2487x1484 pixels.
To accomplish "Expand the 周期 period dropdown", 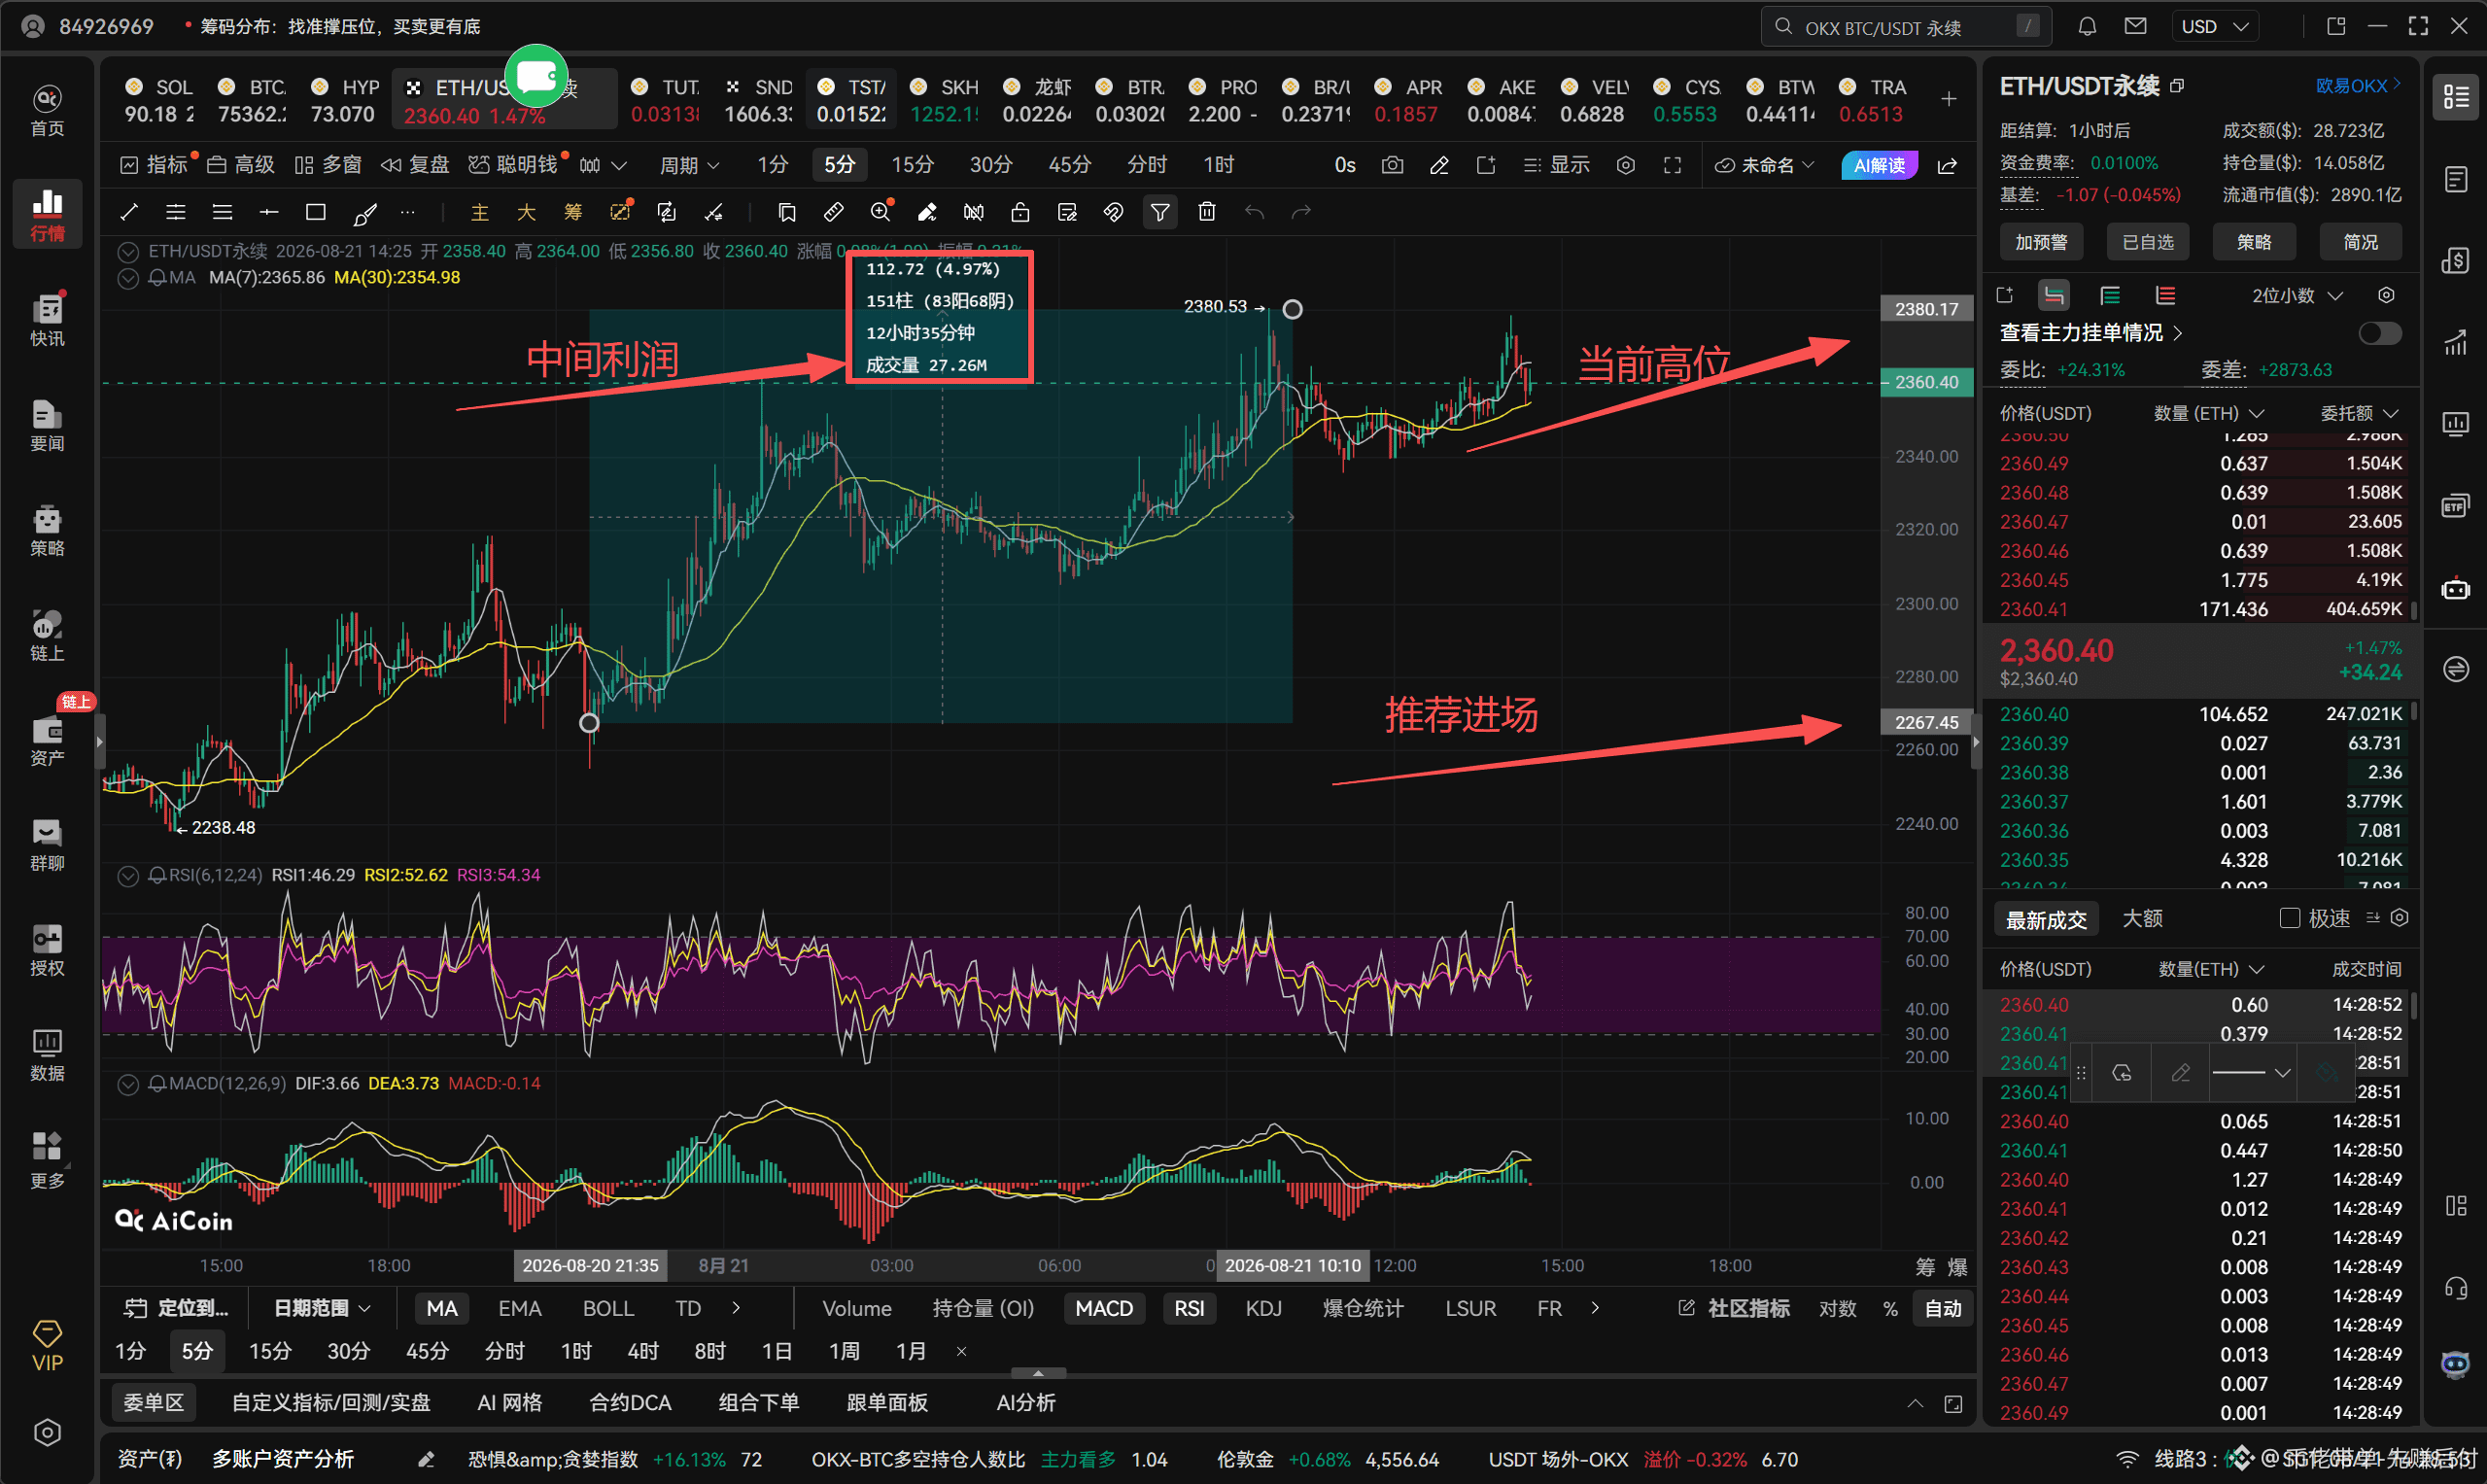I will 689,165.
